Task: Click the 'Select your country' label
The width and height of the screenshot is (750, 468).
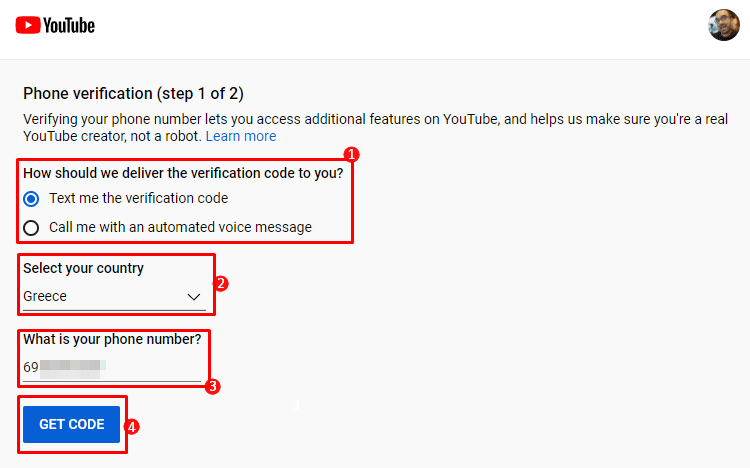Action: coord(83,268)
